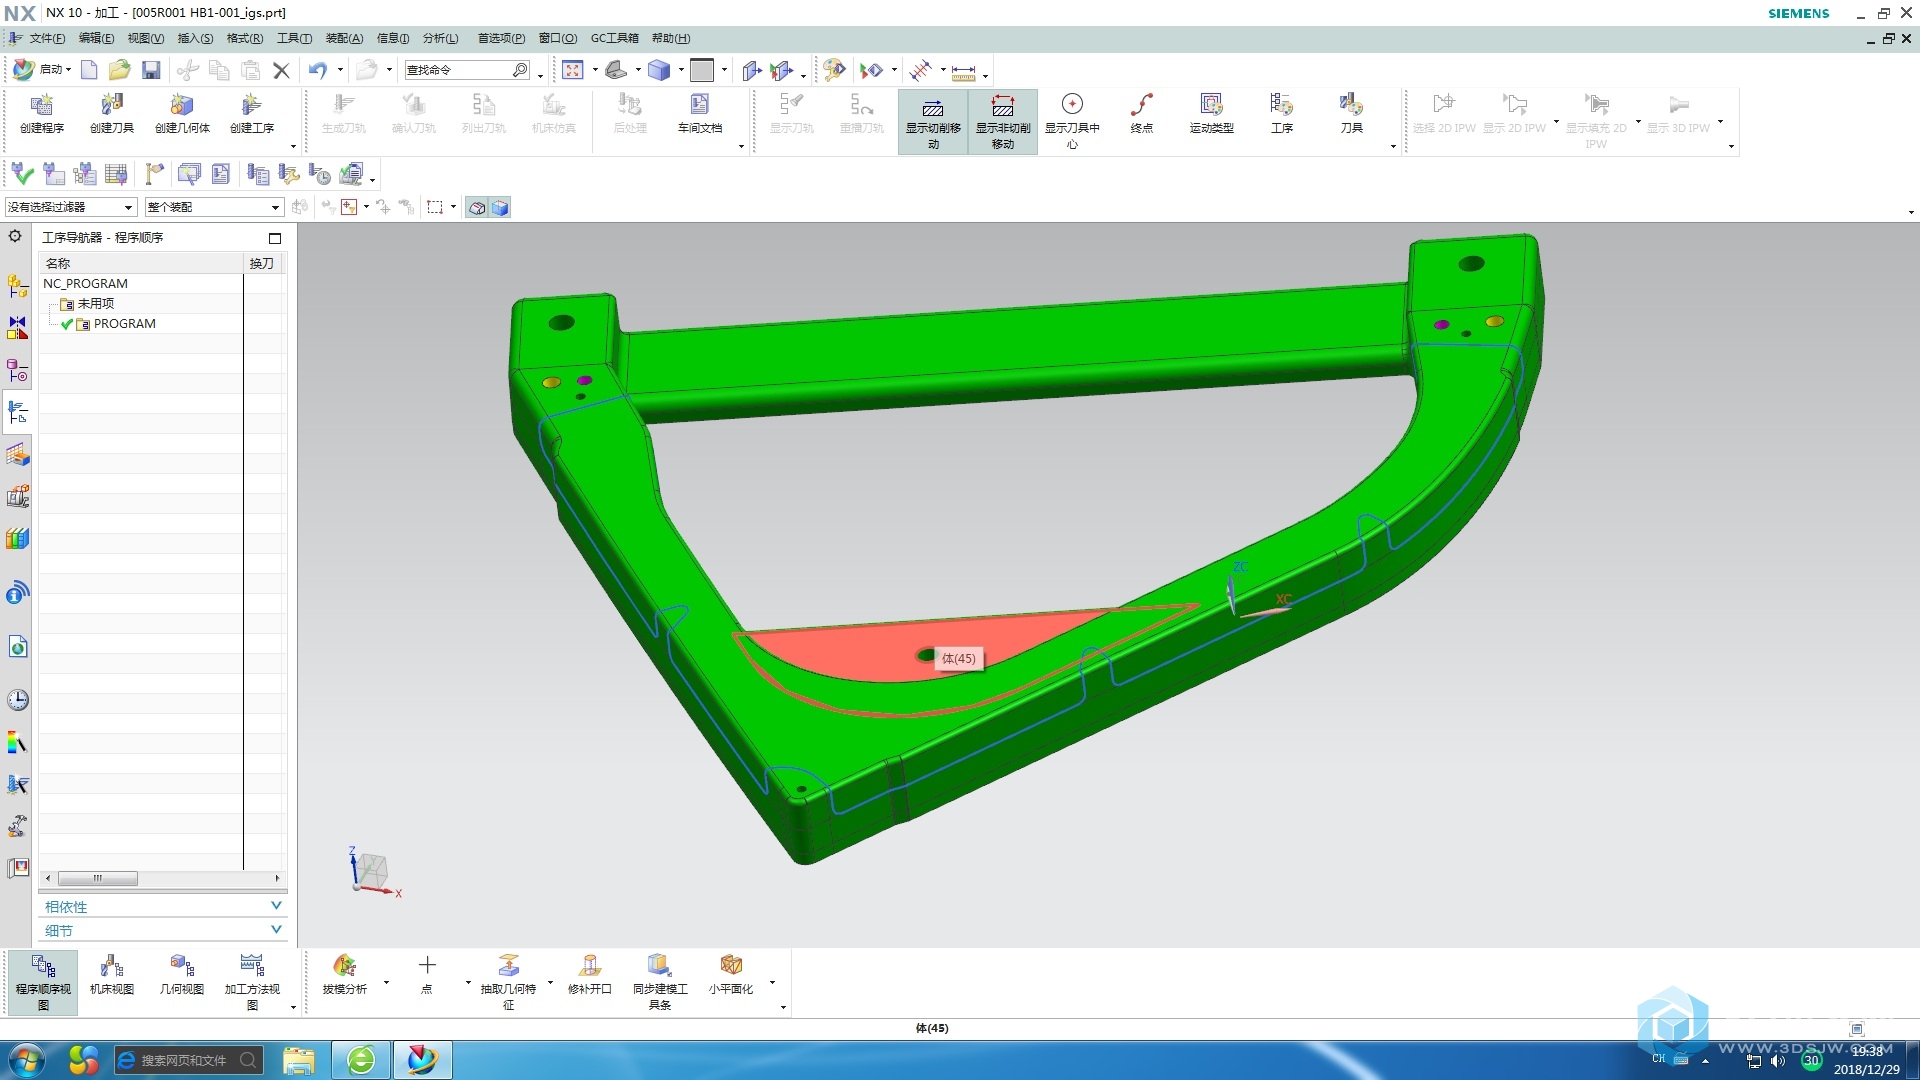Switch to 几何视图 geometry view
Screen dimensions: 1920x1080
pos(181,974)
